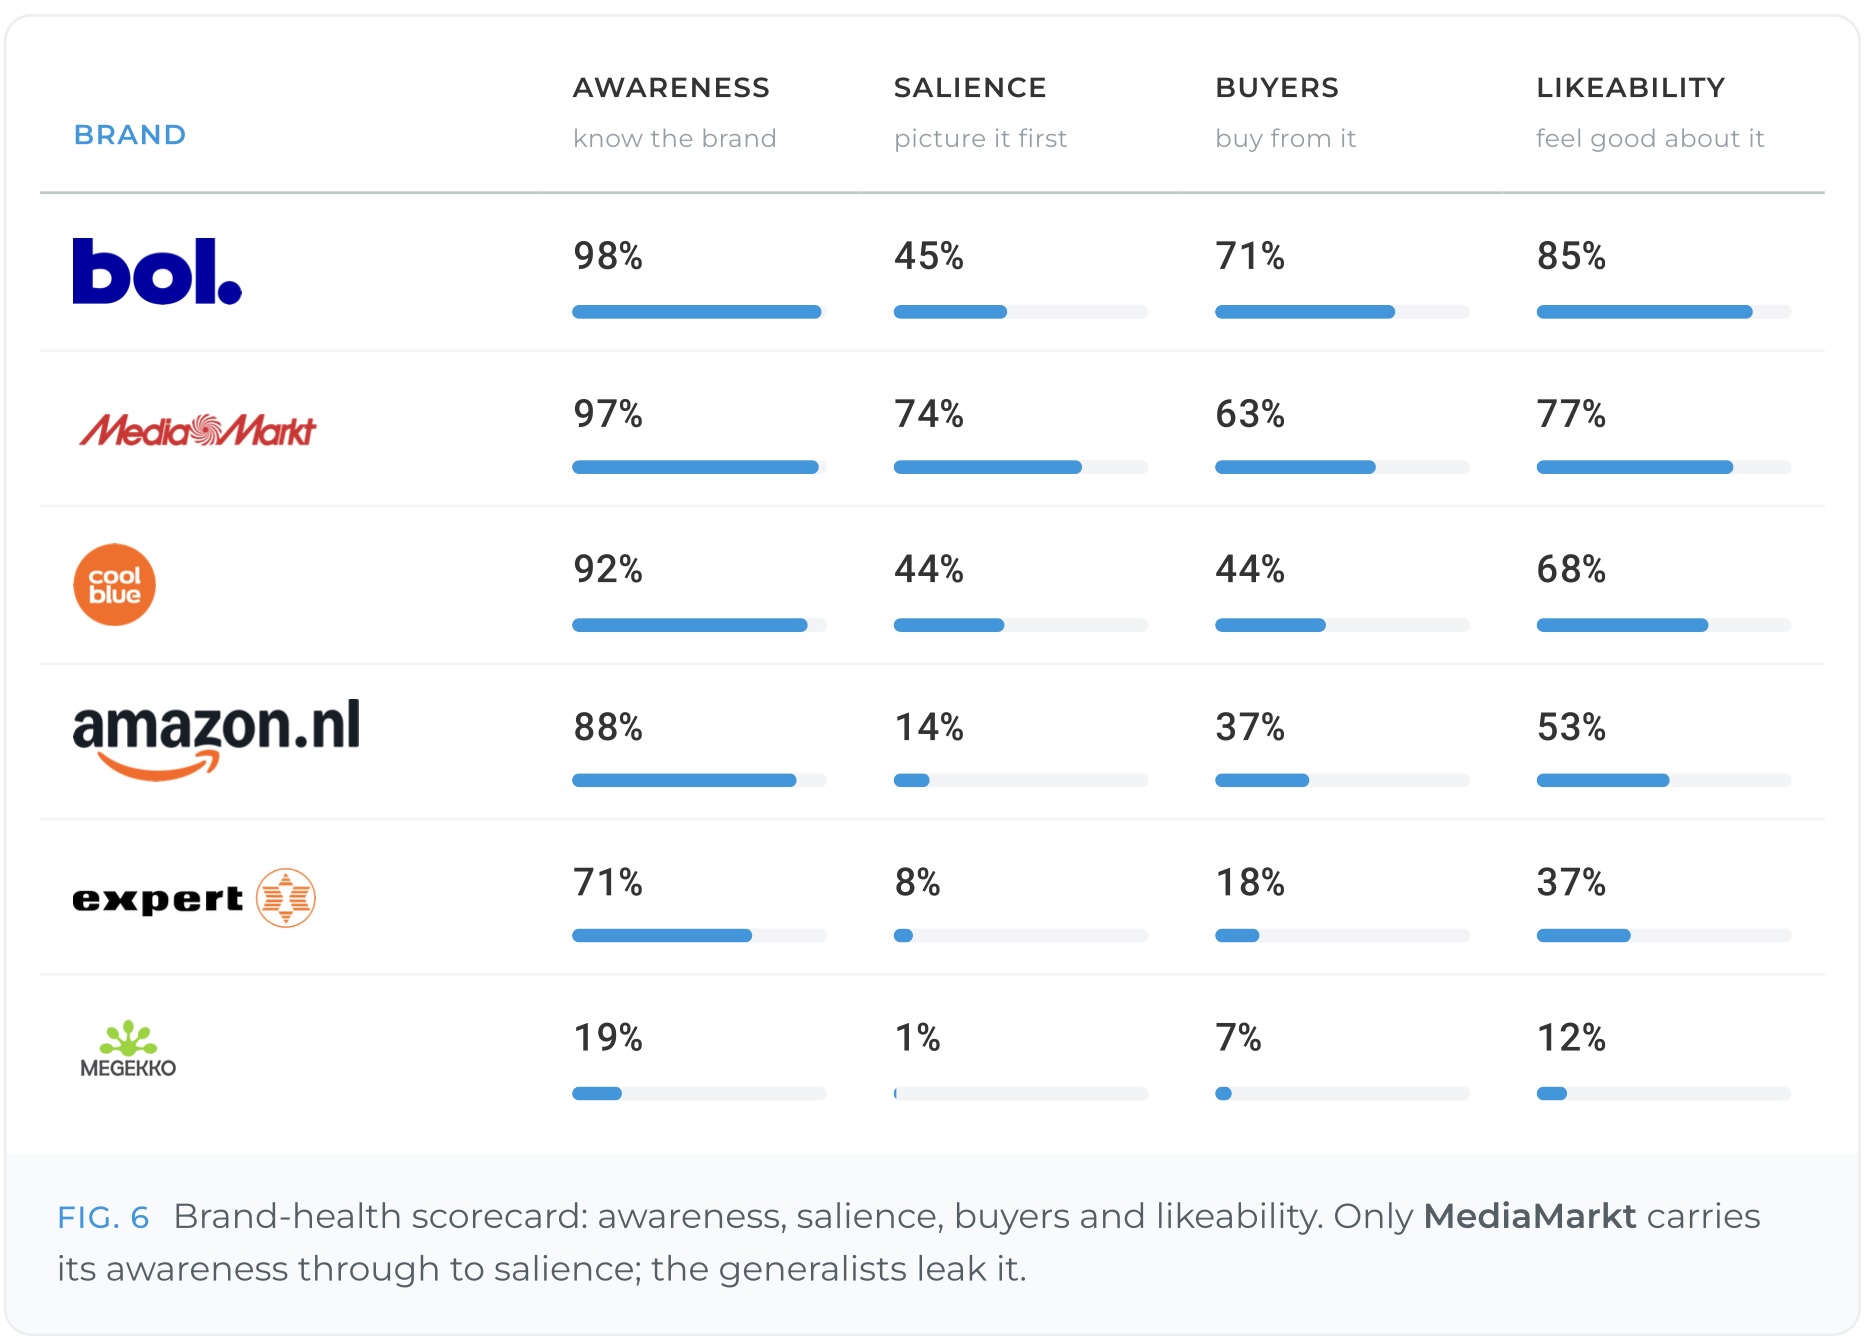Select the AWARENESS column heading
The width and height of the screenshot is (1864, 1344).
click(x=671, y=88)
